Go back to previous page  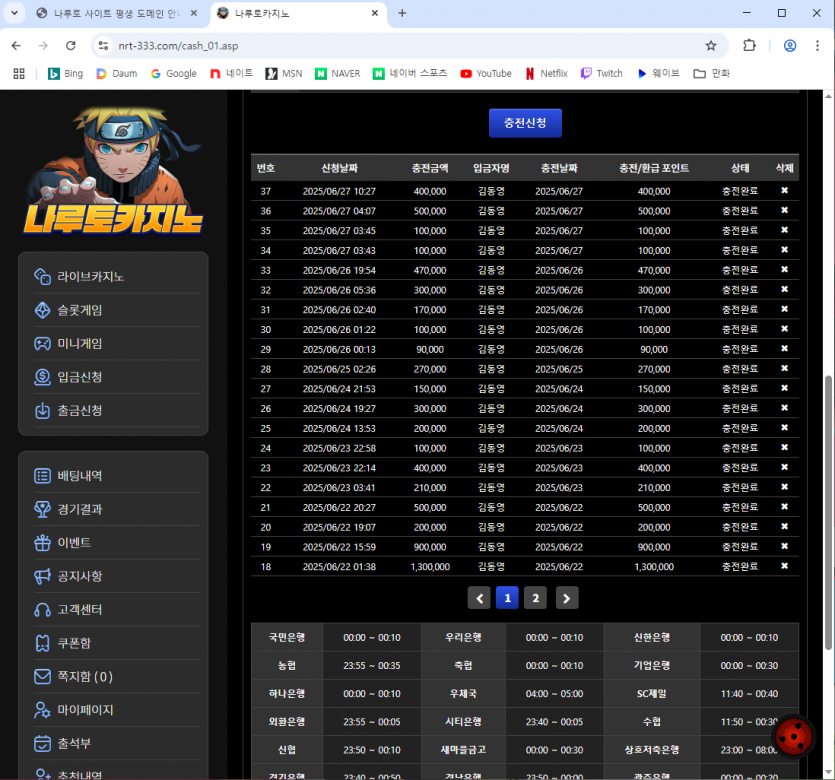click(x=16, y=46)
